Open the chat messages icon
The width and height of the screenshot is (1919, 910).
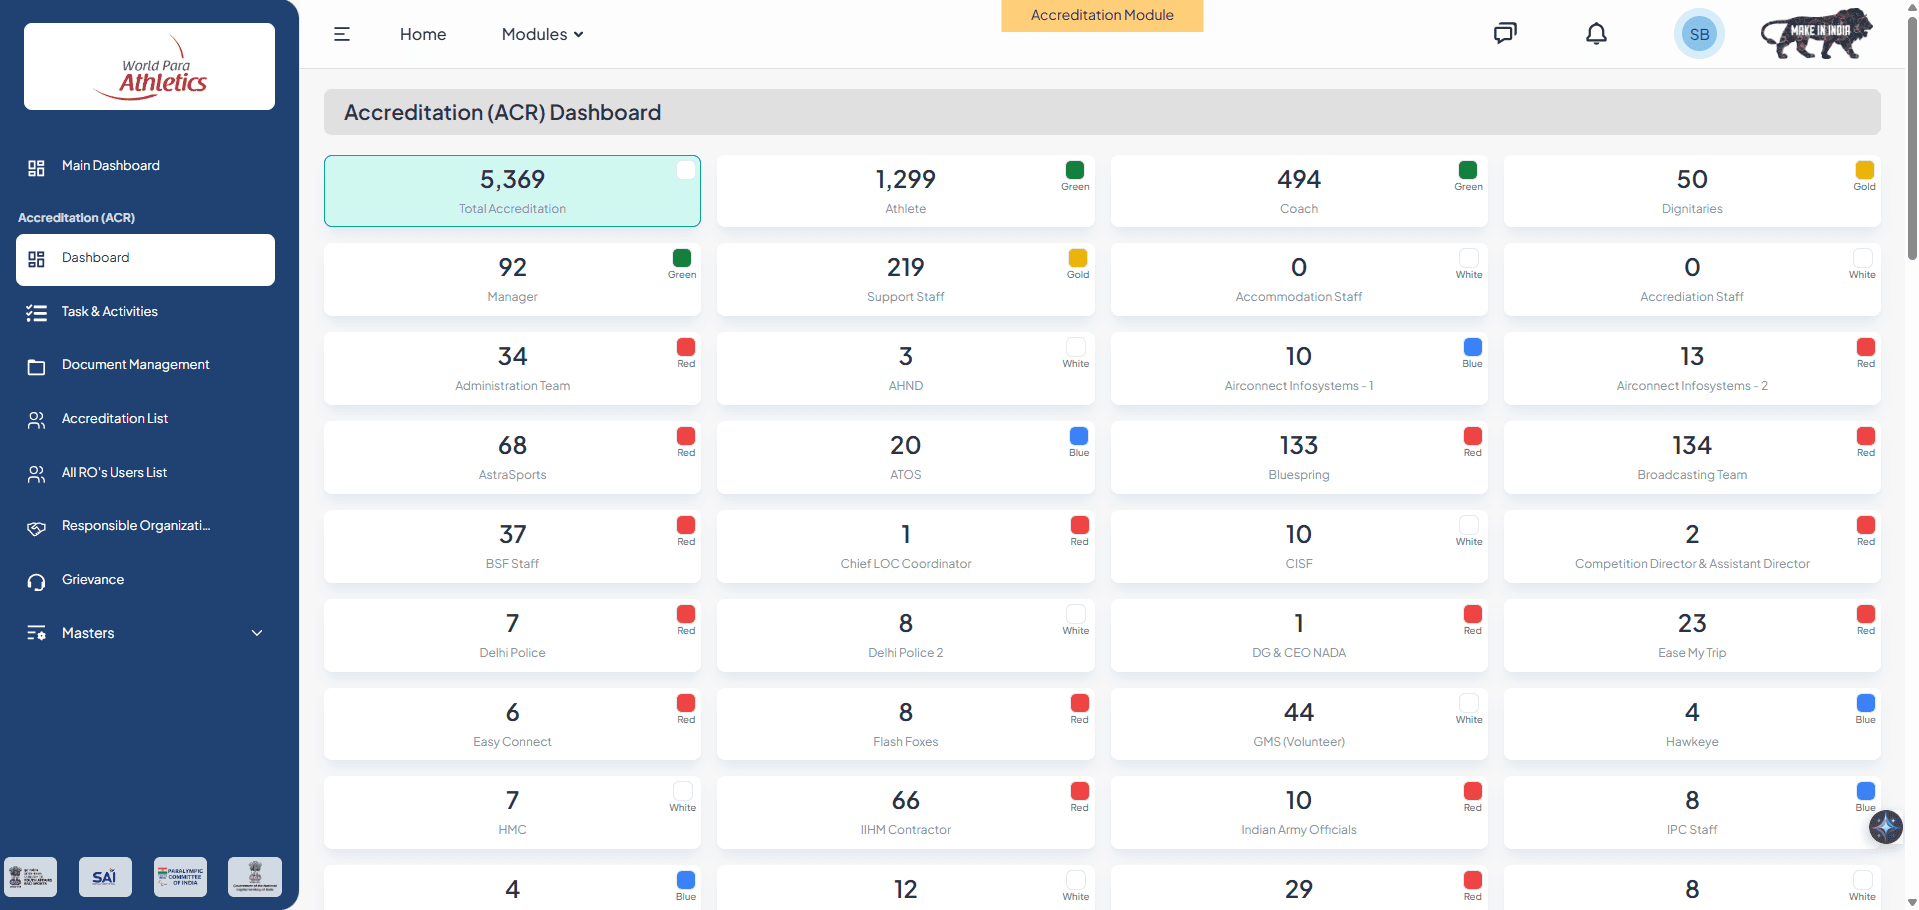(x=1504, y=34)
